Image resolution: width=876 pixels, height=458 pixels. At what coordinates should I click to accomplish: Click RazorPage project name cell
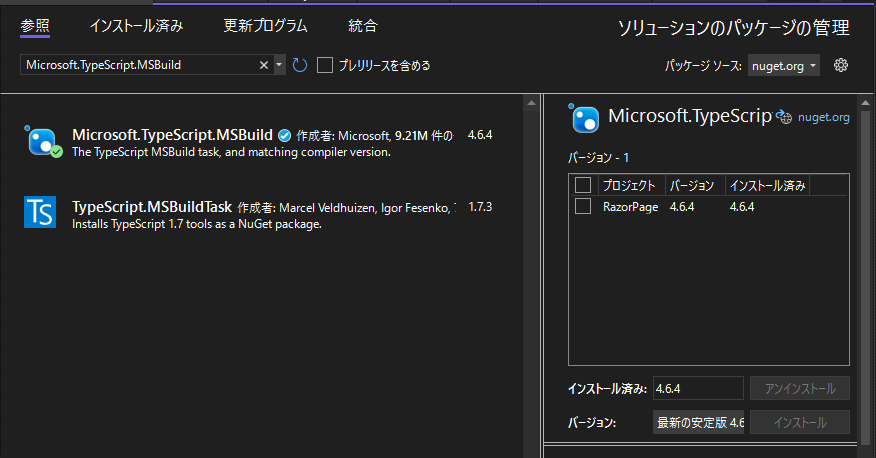click(x=630, y=207)
